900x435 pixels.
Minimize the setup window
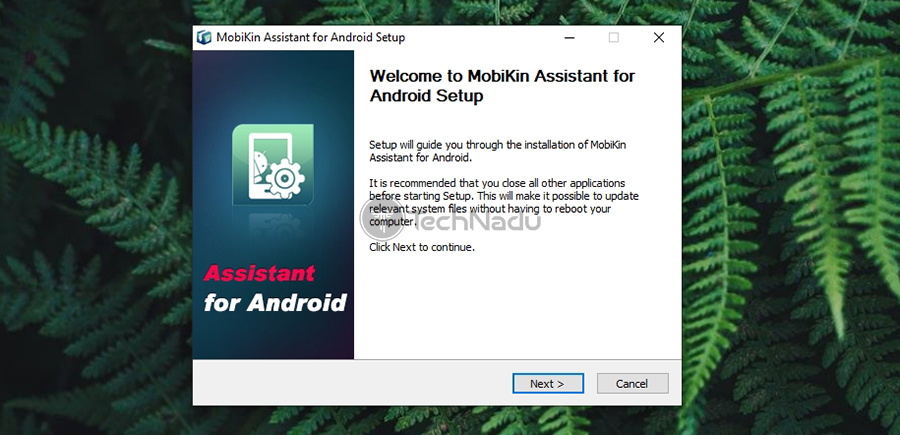[x=569, y=38]
